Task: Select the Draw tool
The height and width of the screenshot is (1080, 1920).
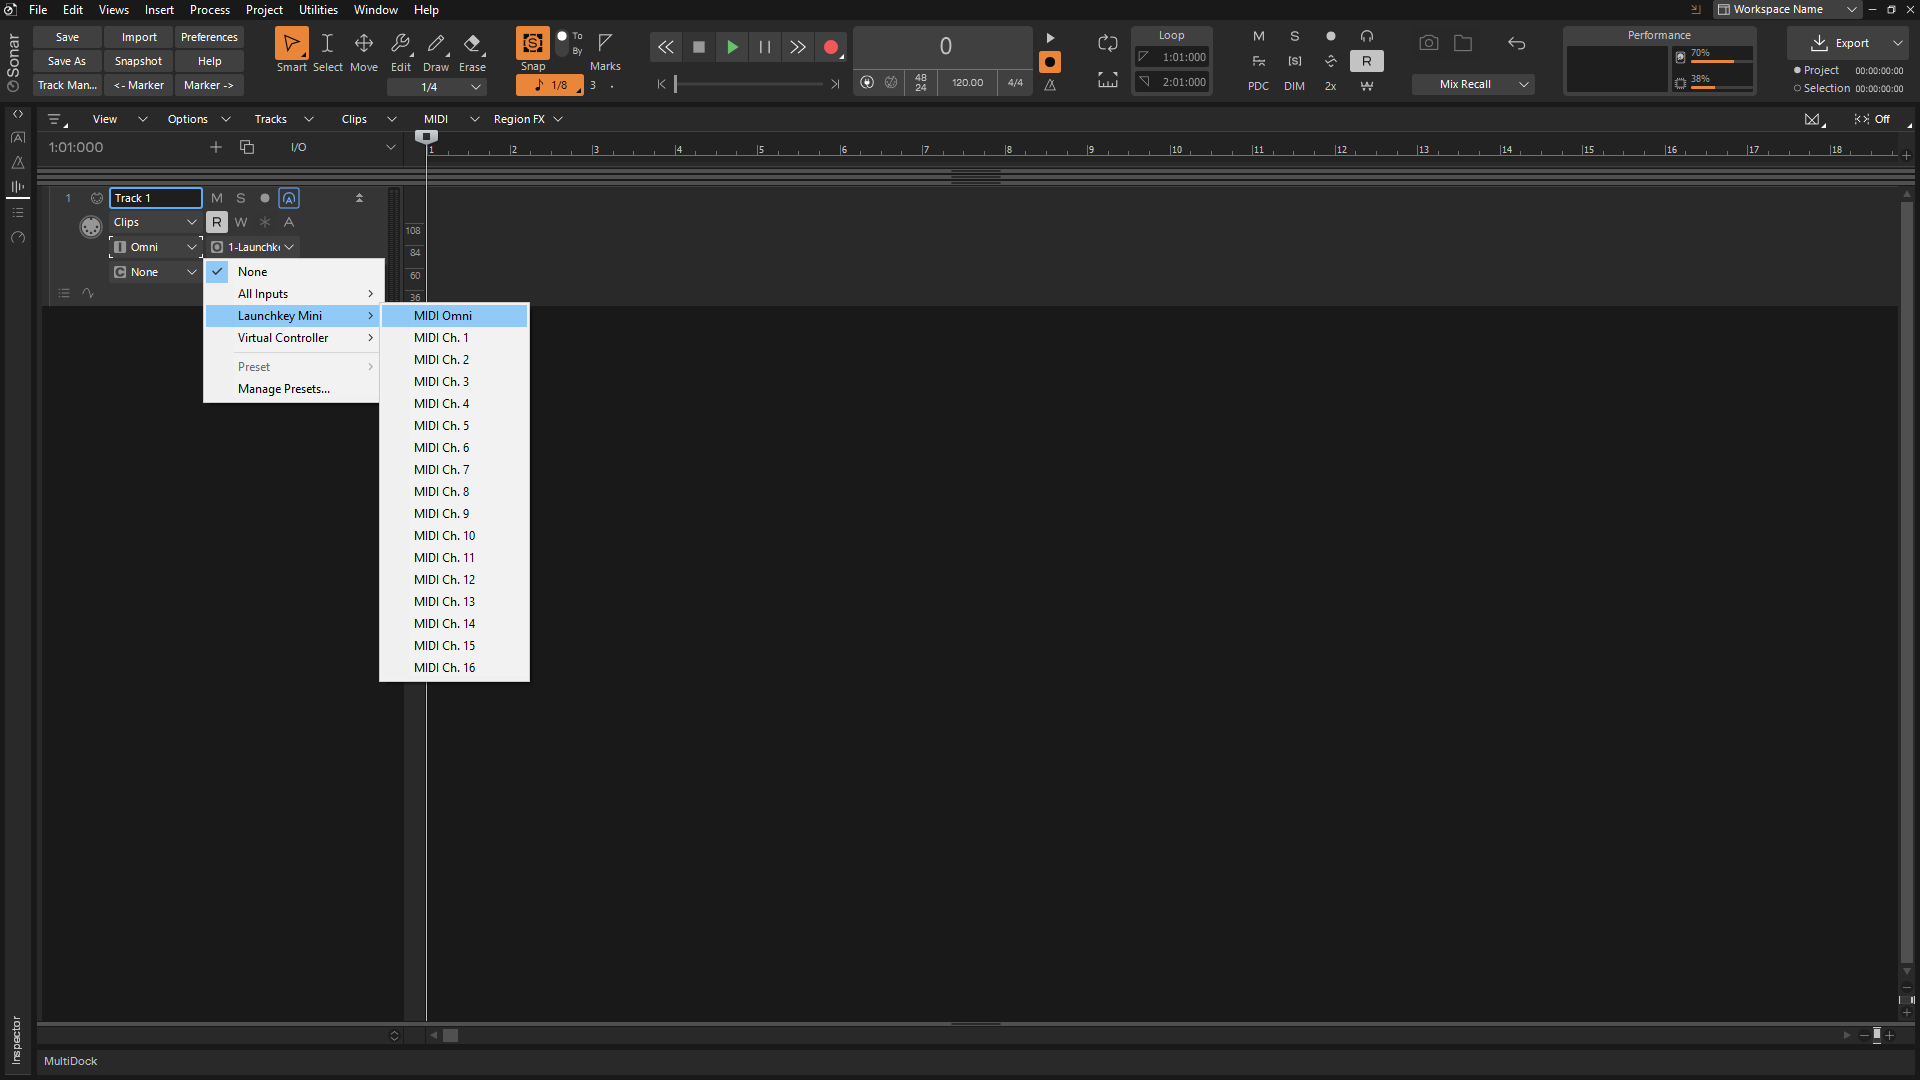Action: pyautogui.click(x=436, y=45)
